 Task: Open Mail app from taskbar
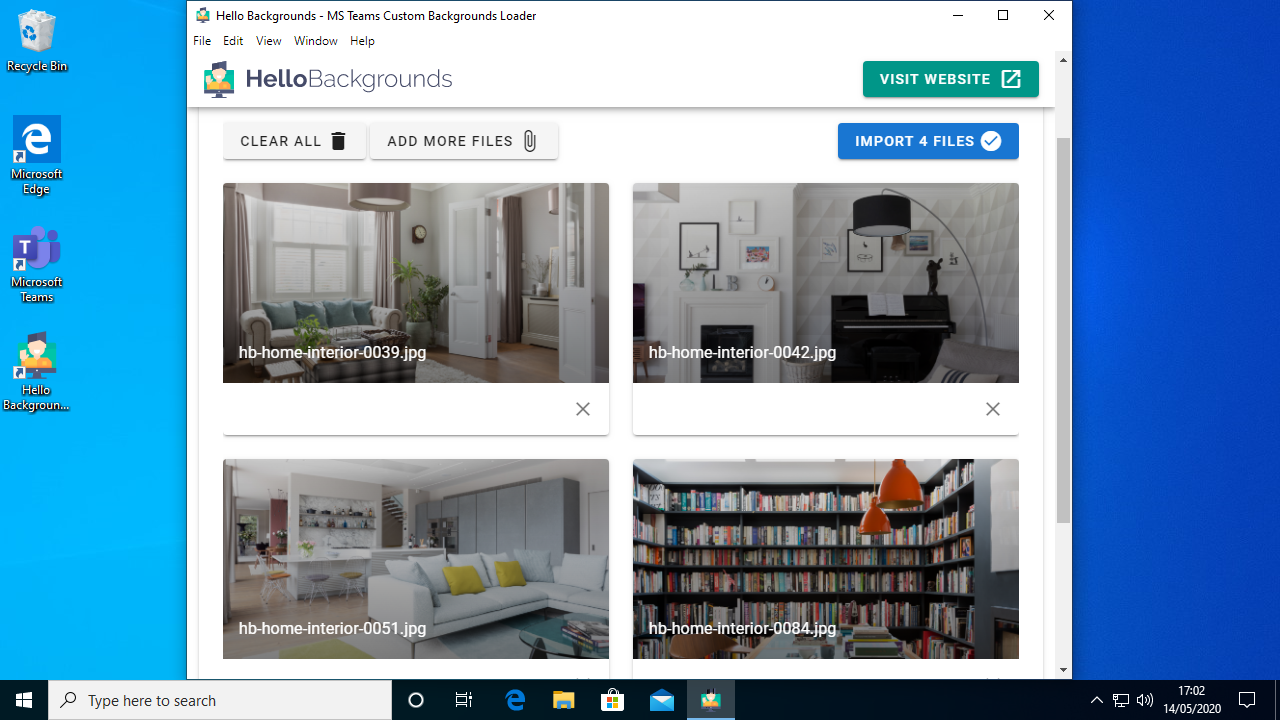point(662,700)
